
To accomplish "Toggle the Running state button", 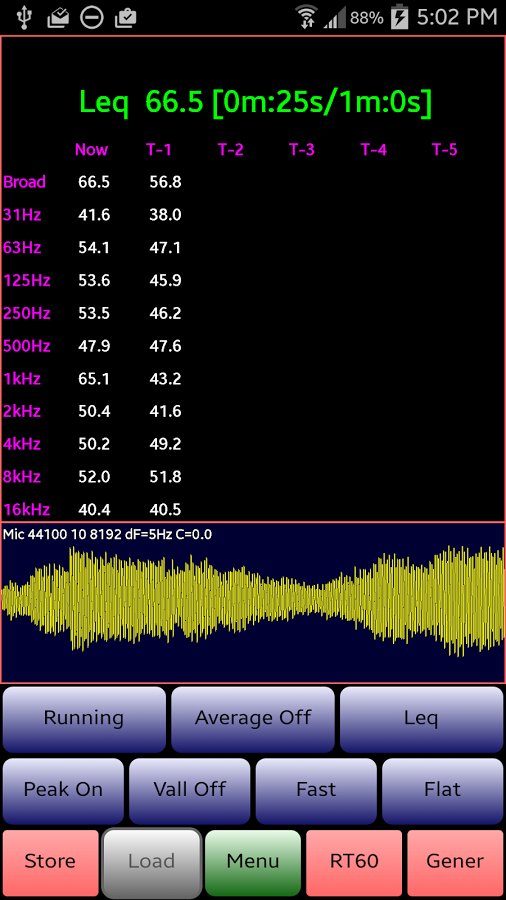I will [84, 719].
